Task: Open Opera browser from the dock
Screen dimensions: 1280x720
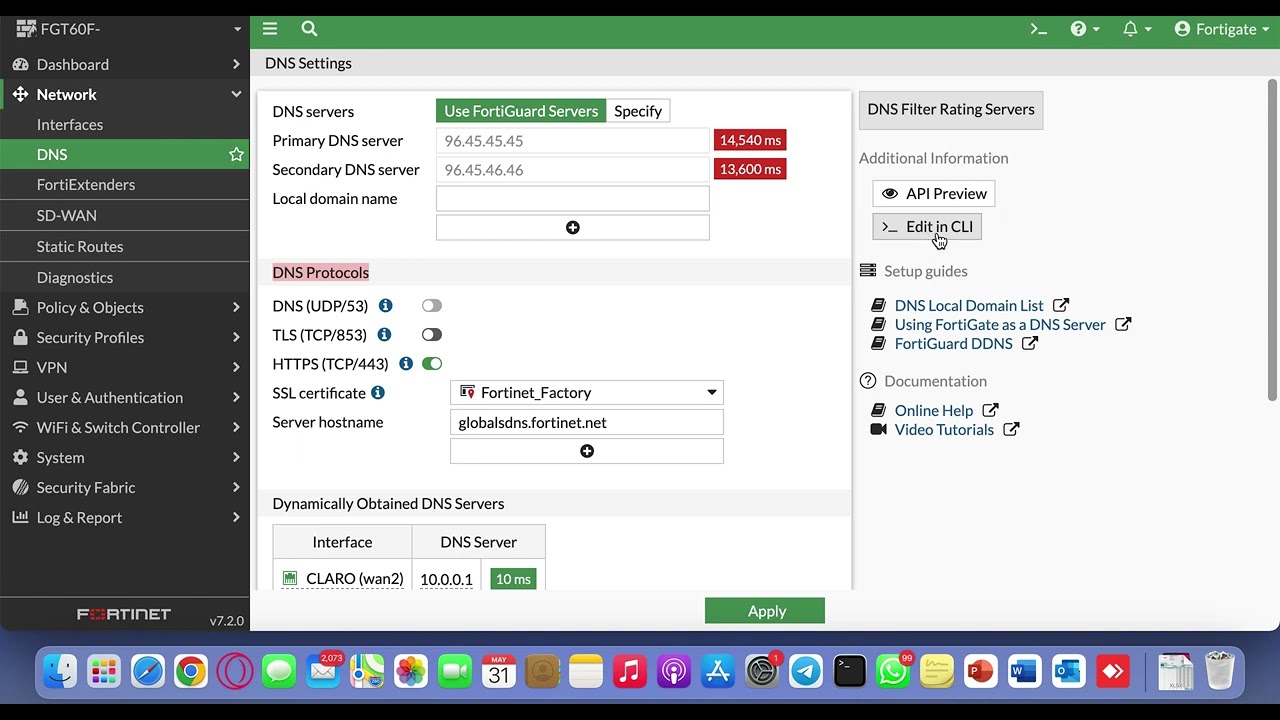Action: coord(235,671)
